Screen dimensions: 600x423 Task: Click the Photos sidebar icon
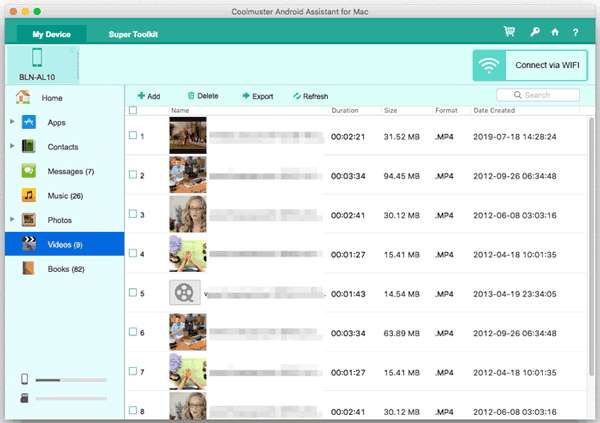29,220
